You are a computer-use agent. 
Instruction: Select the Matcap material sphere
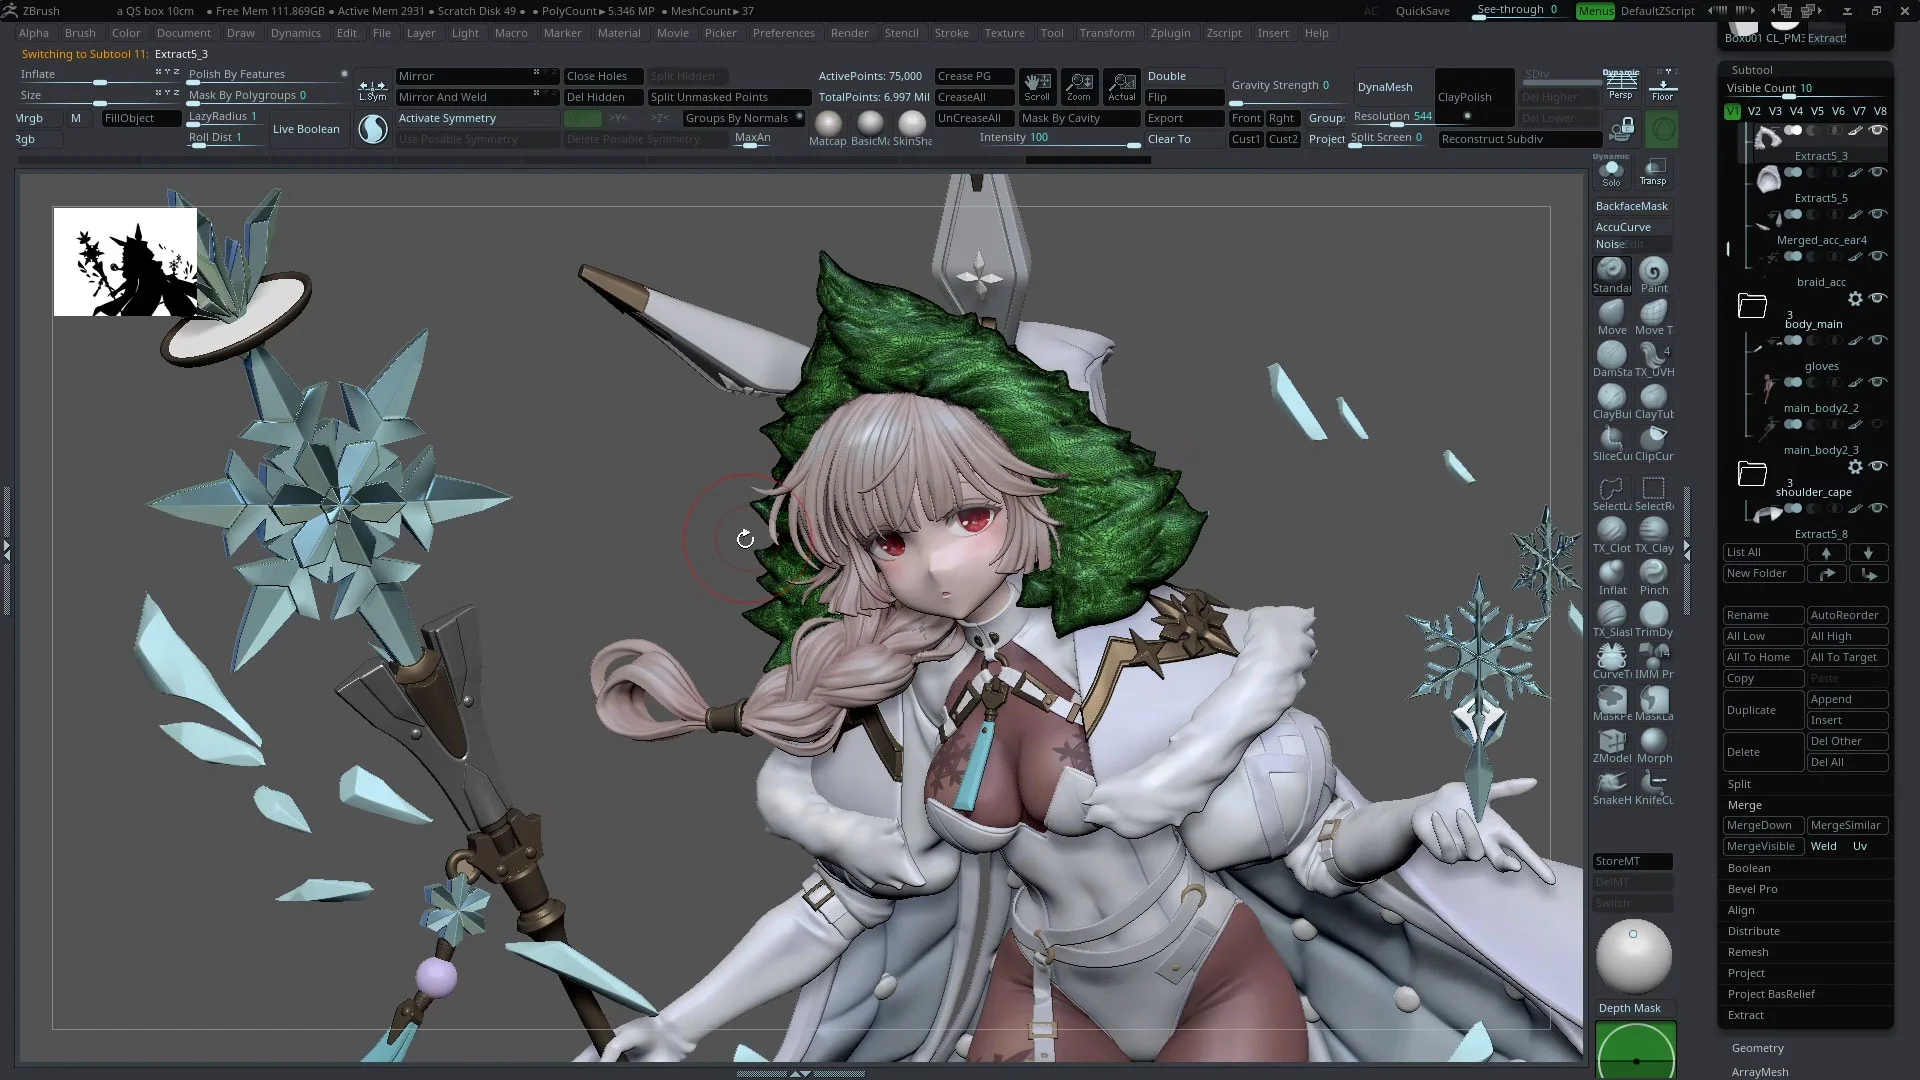pyautogui.click(x=827, y=128)
